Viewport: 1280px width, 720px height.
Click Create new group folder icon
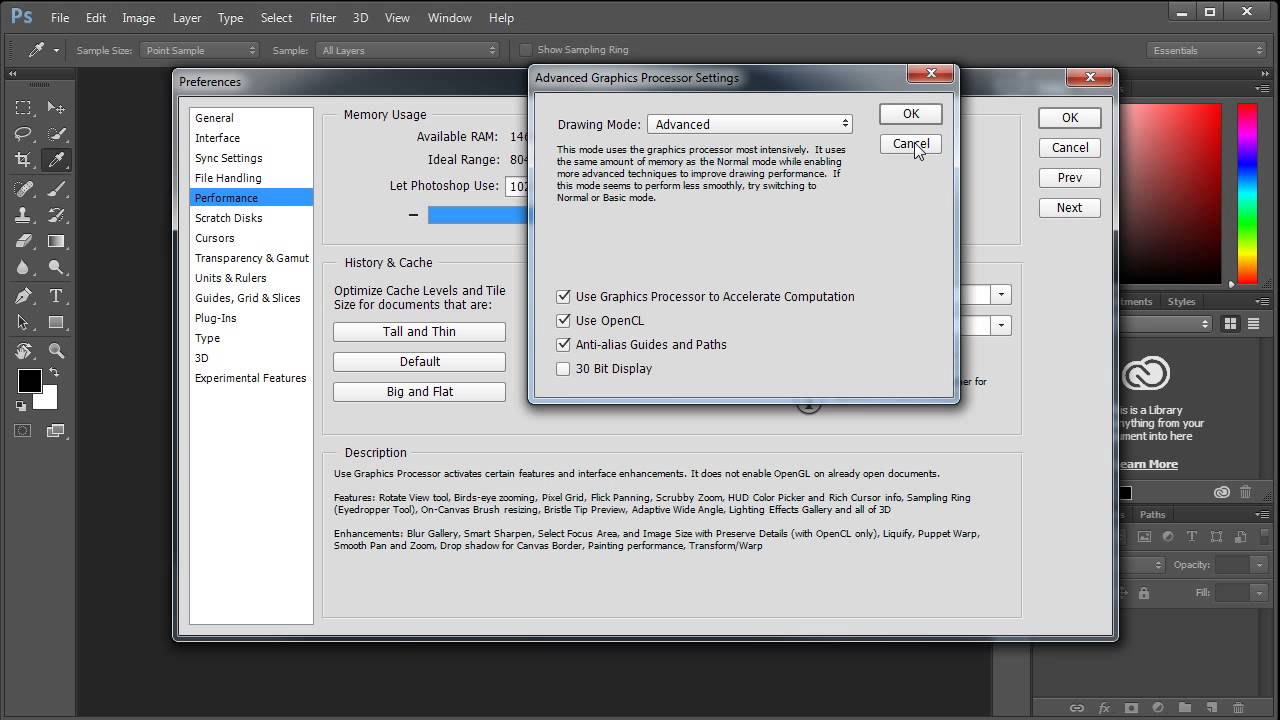[x=1185, y=708]
